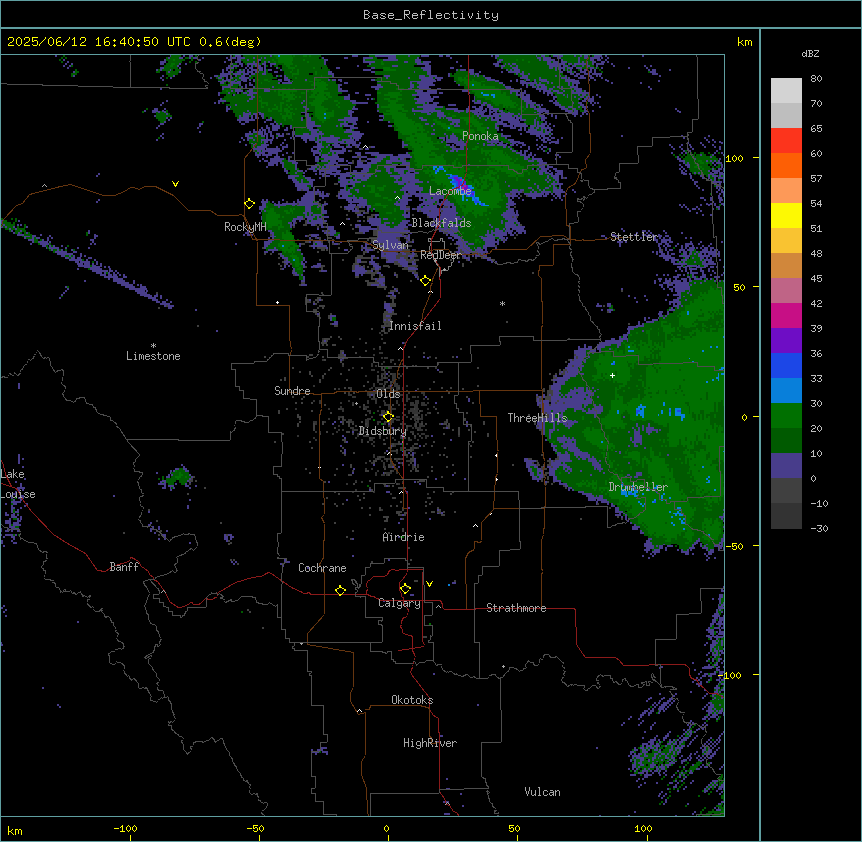Image resolution: width=862 pixels, height=842 pixels.
Task: Click the Ponoka city label
Action: tap(480, 136)
